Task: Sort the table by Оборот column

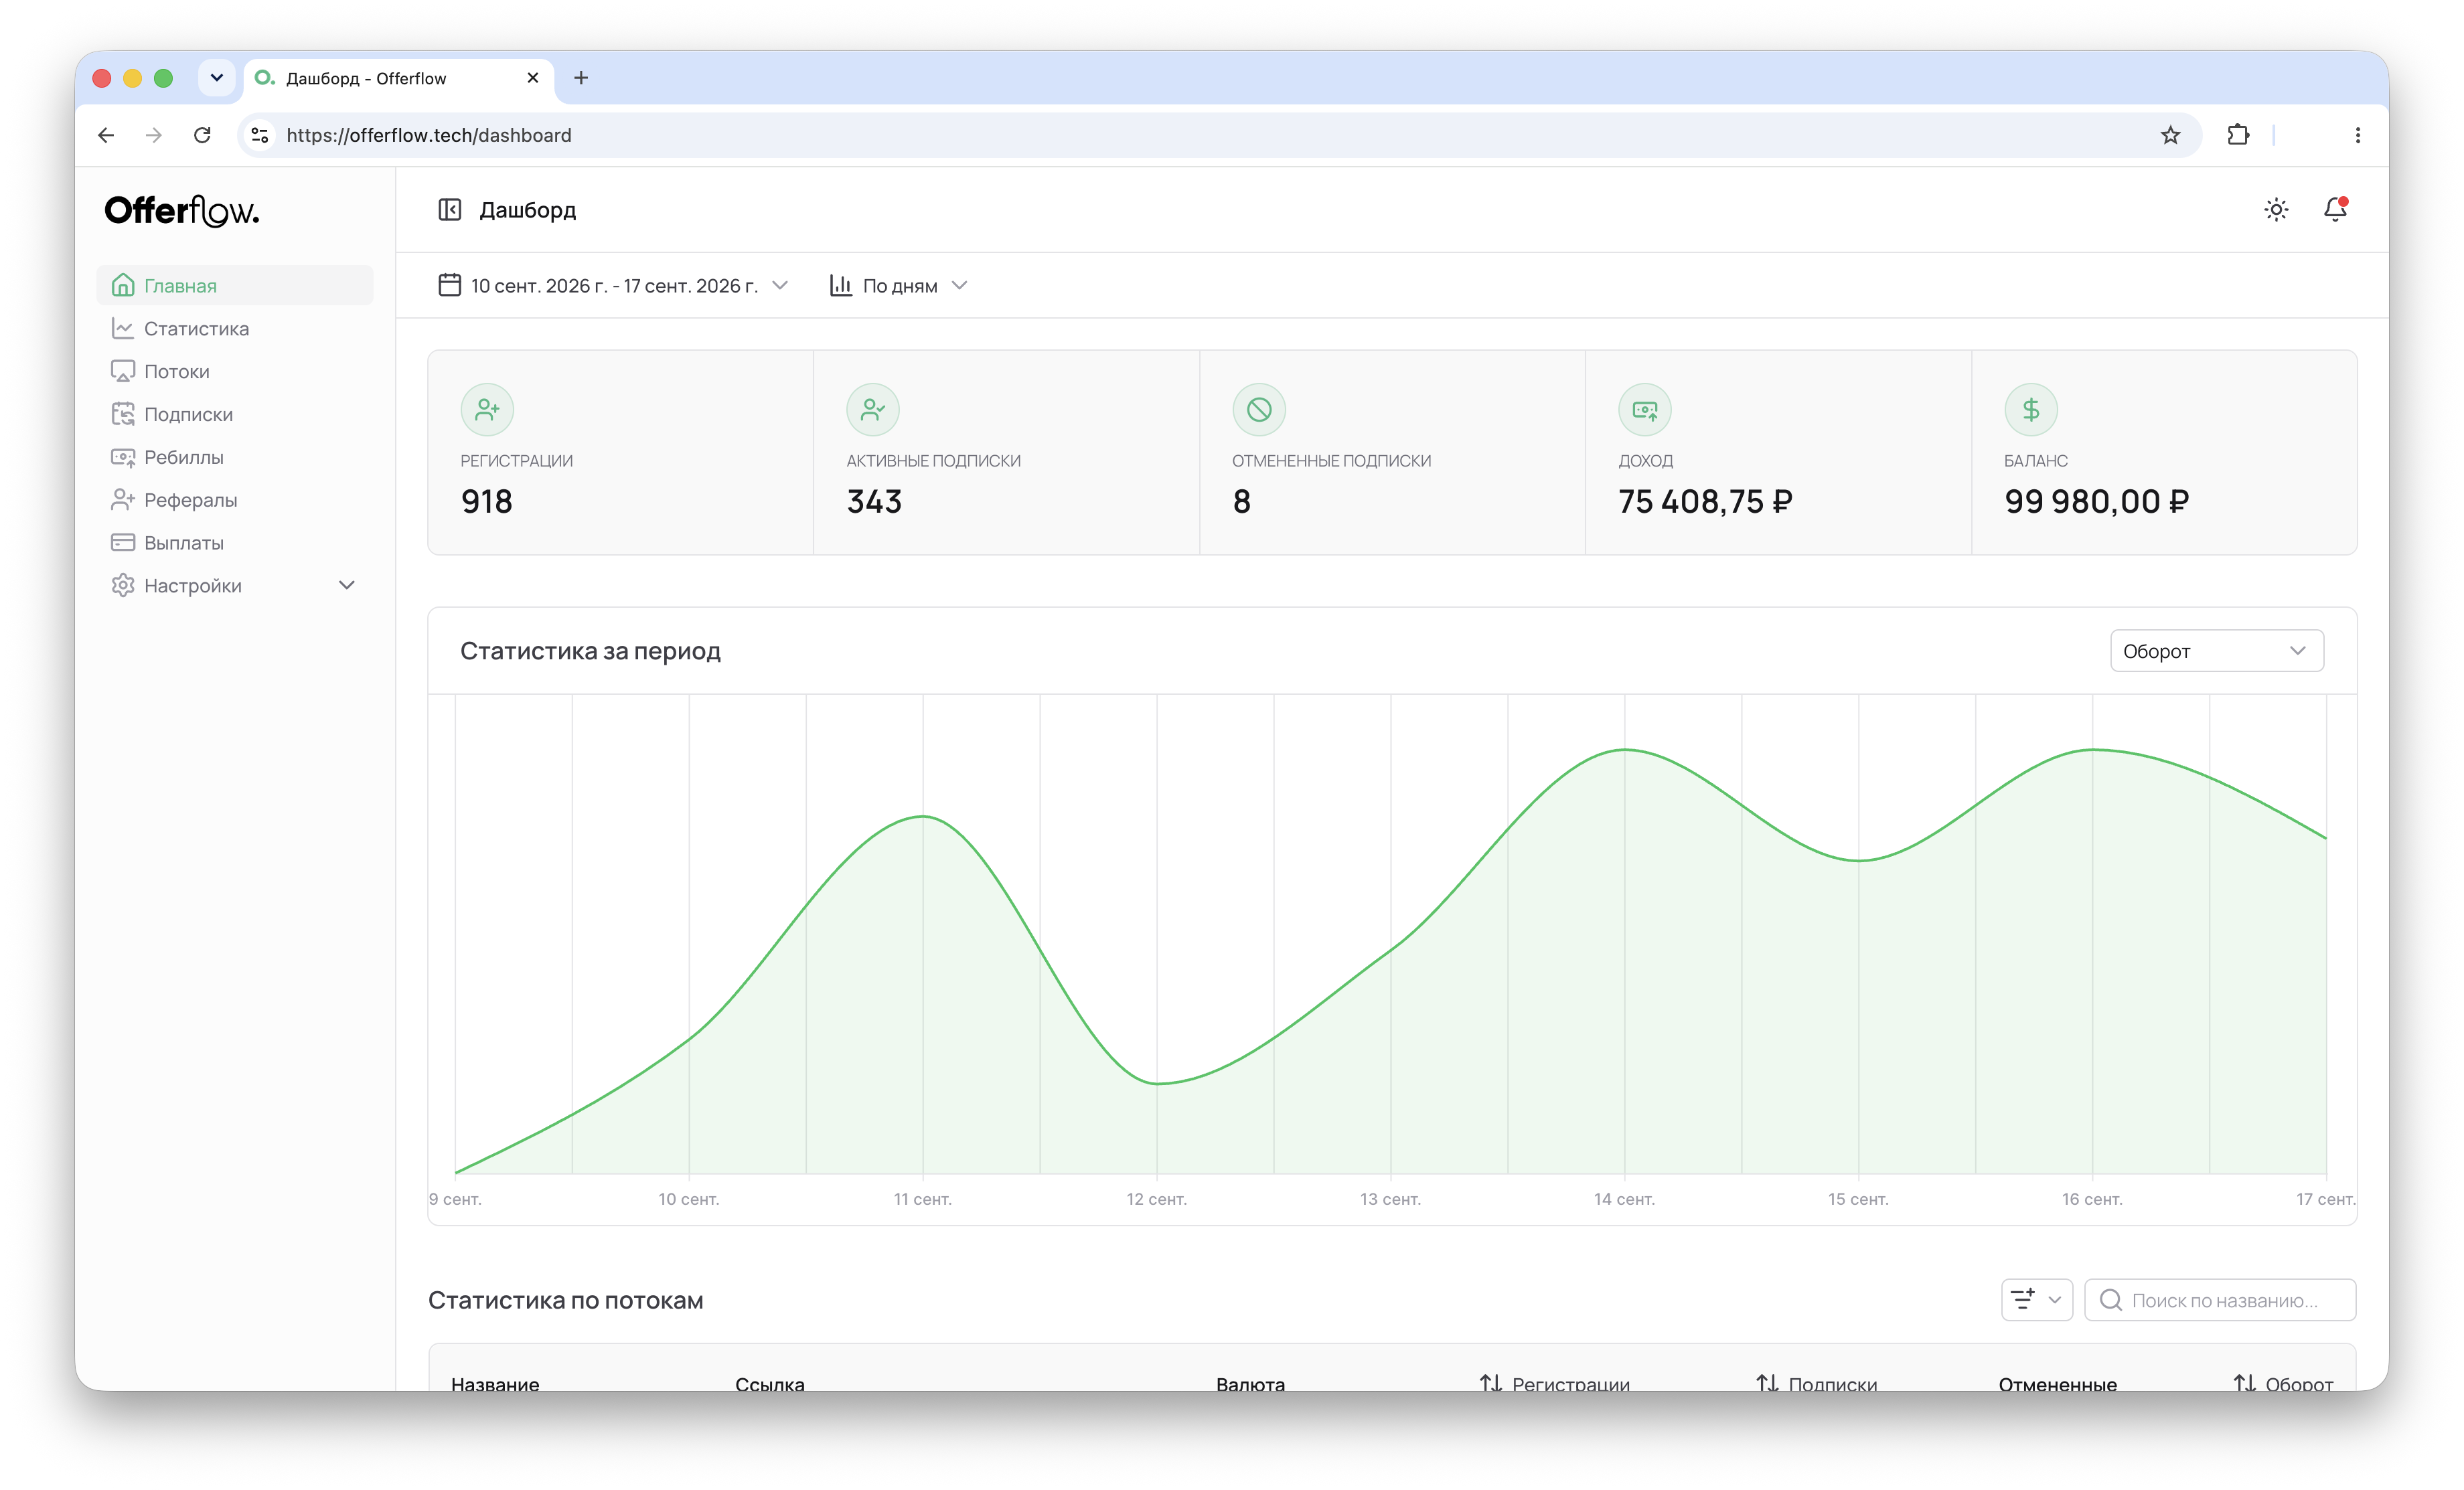Action: 2283,1383
